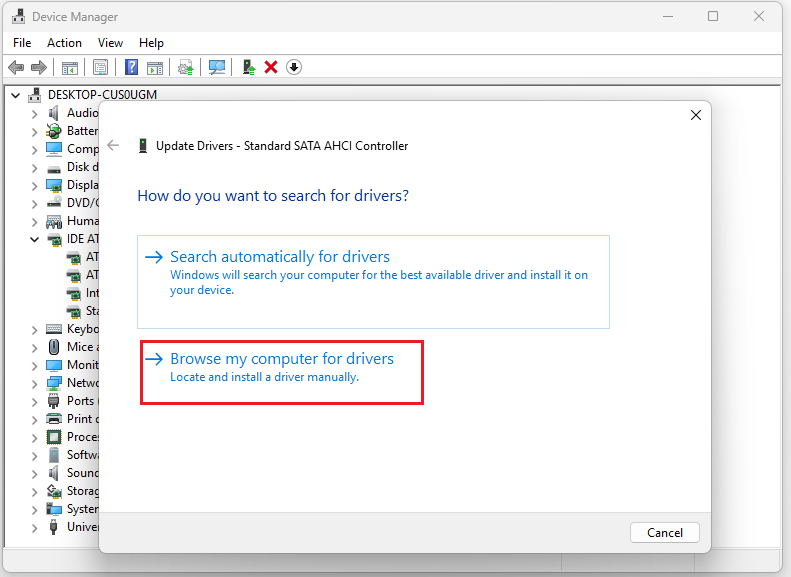Expand the Ports category chevron

(34, 401)
